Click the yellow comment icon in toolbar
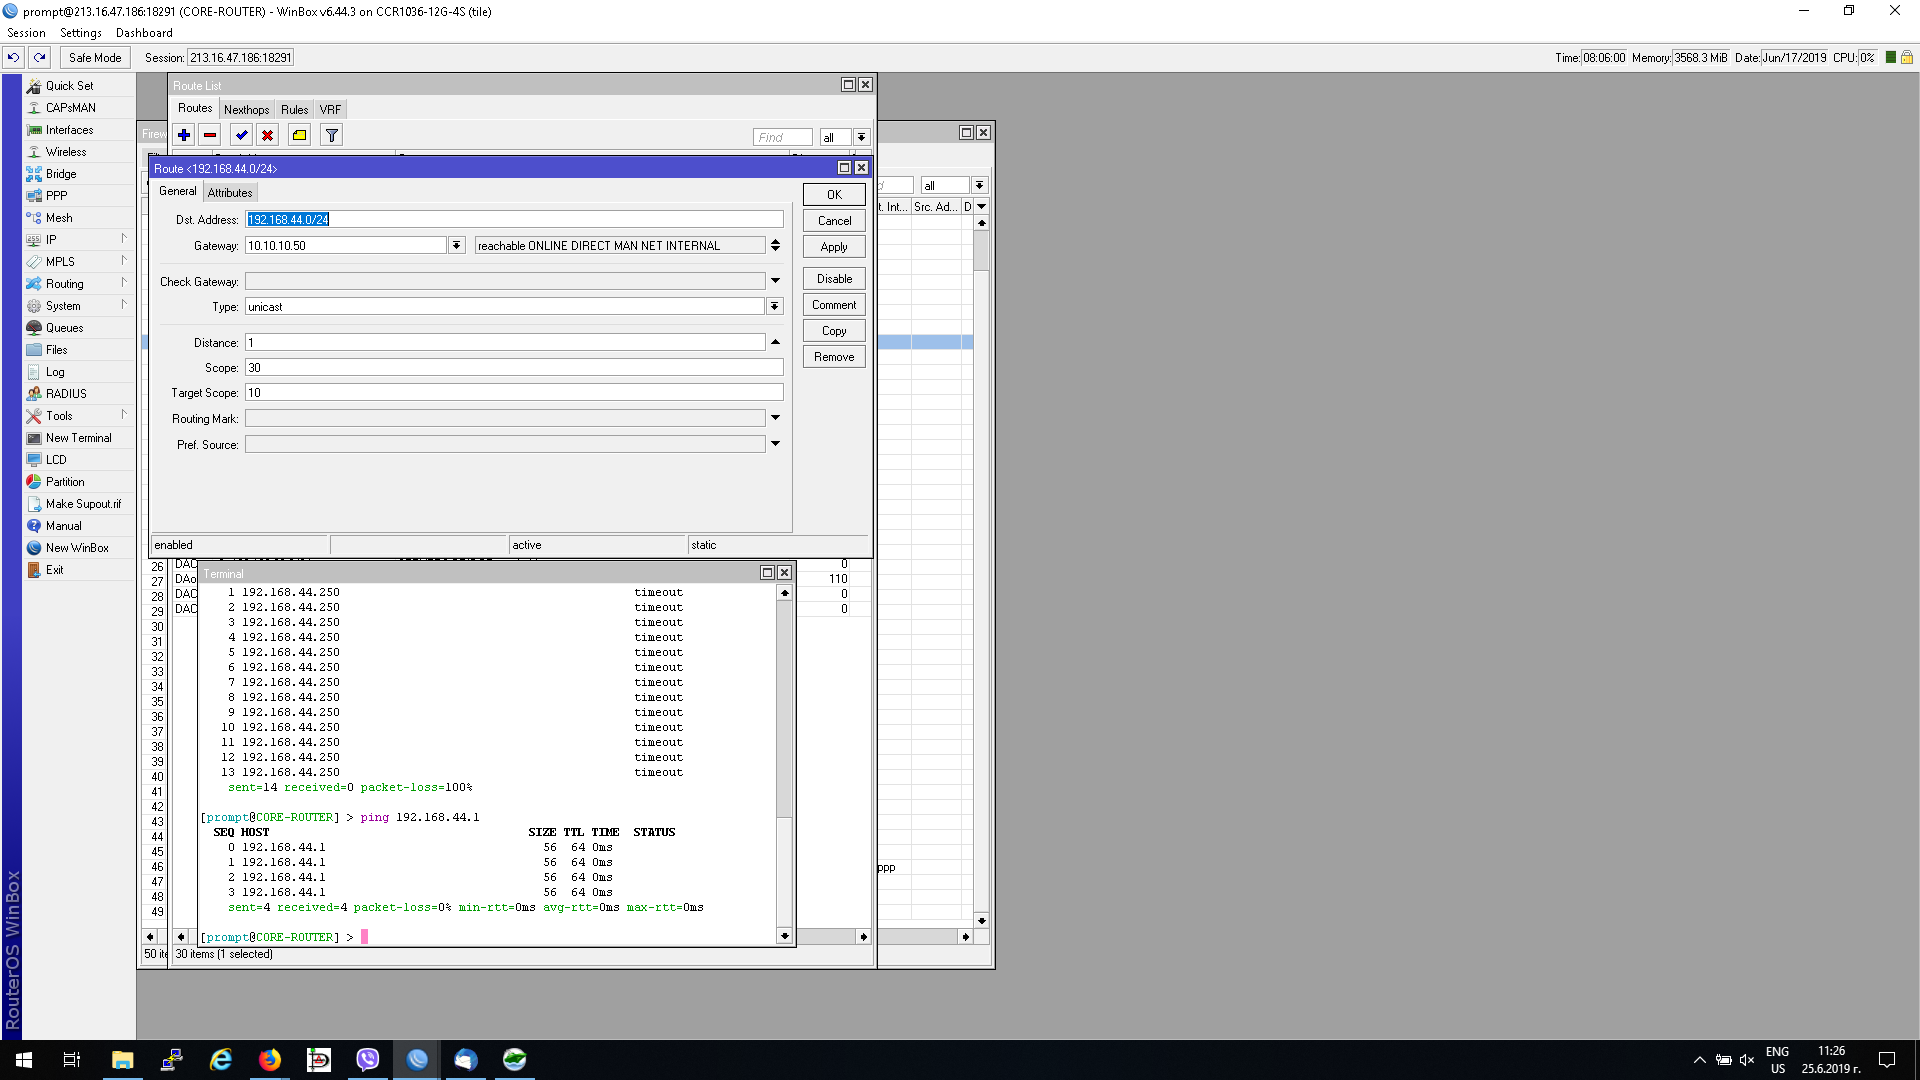This screenshot has height=1080, width=1920. pos(299,136)
